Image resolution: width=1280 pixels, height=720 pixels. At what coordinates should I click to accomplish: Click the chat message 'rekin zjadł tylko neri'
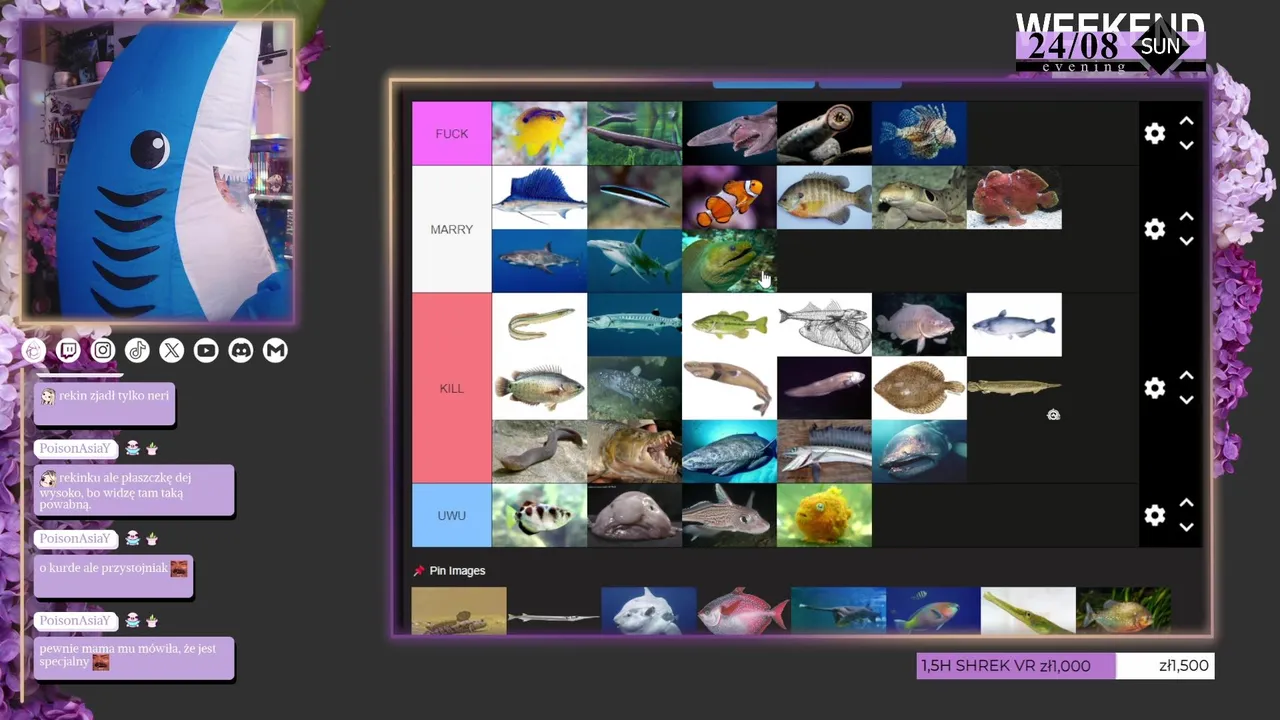tap(105, 402)
